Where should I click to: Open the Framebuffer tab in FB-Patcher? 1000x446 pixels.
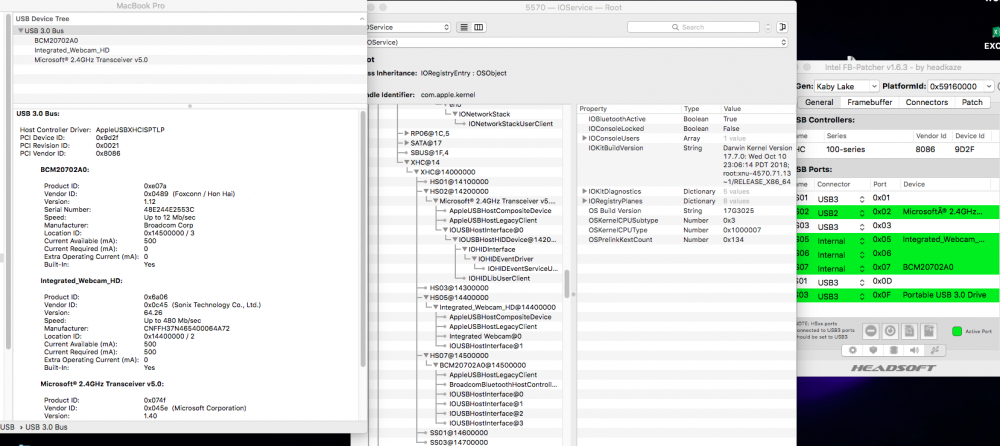pos(869,102)
